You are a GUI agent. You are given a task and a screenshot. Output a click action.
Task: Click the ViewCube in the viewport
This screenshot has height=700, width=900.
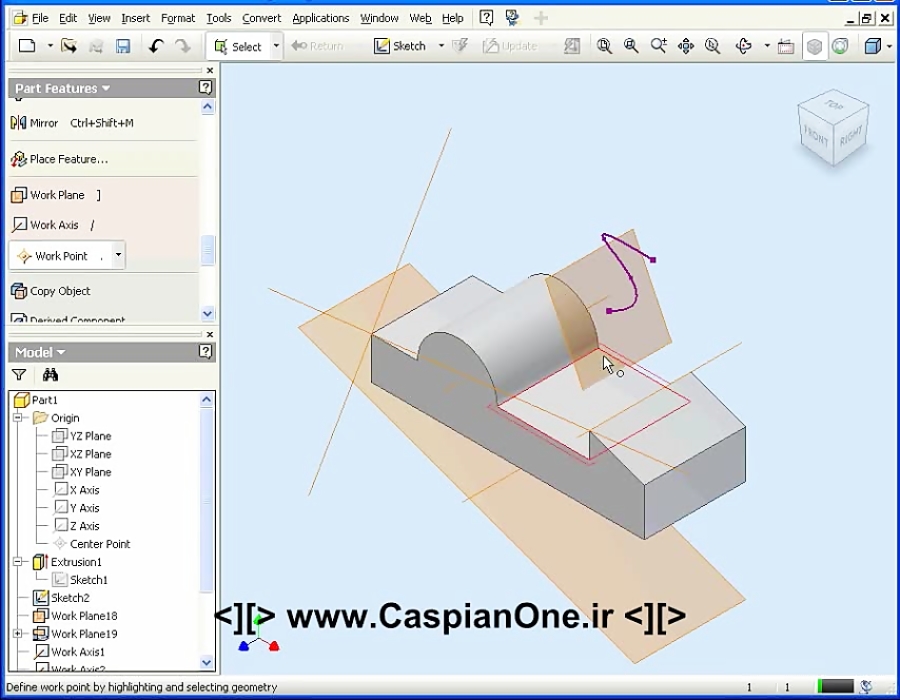pyautogui.click(x=833, y=127)
